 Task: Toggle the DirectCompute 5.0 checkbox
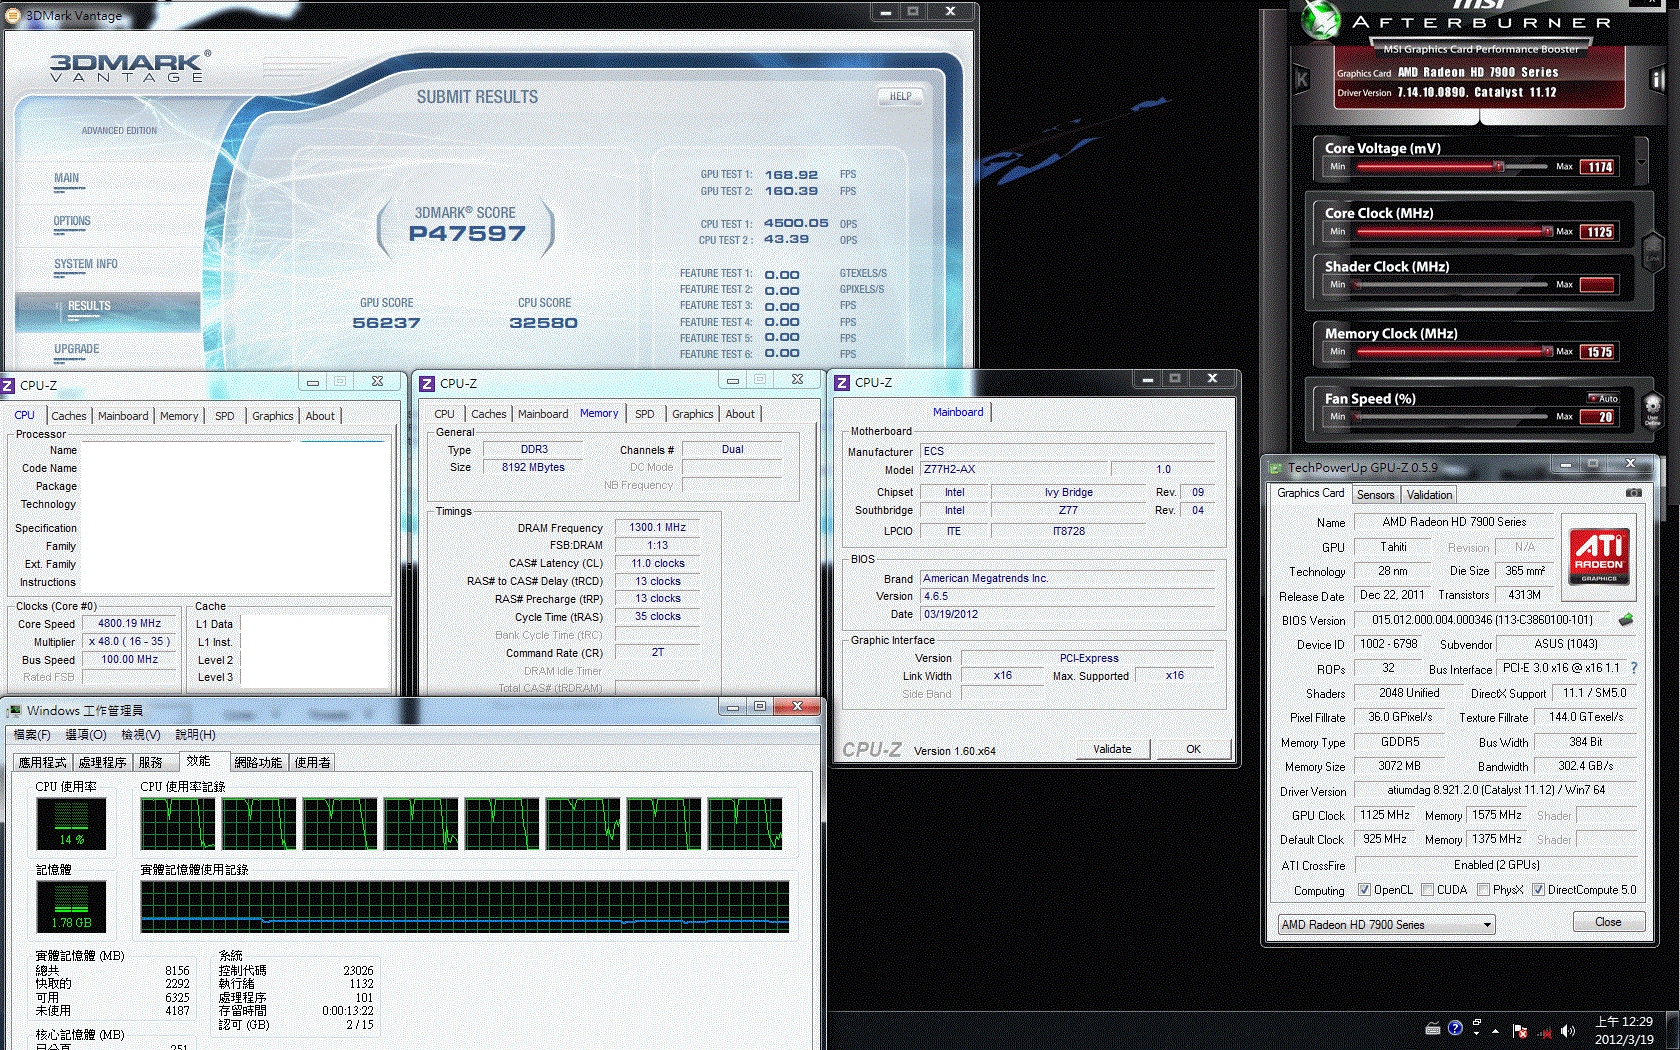1538,890
